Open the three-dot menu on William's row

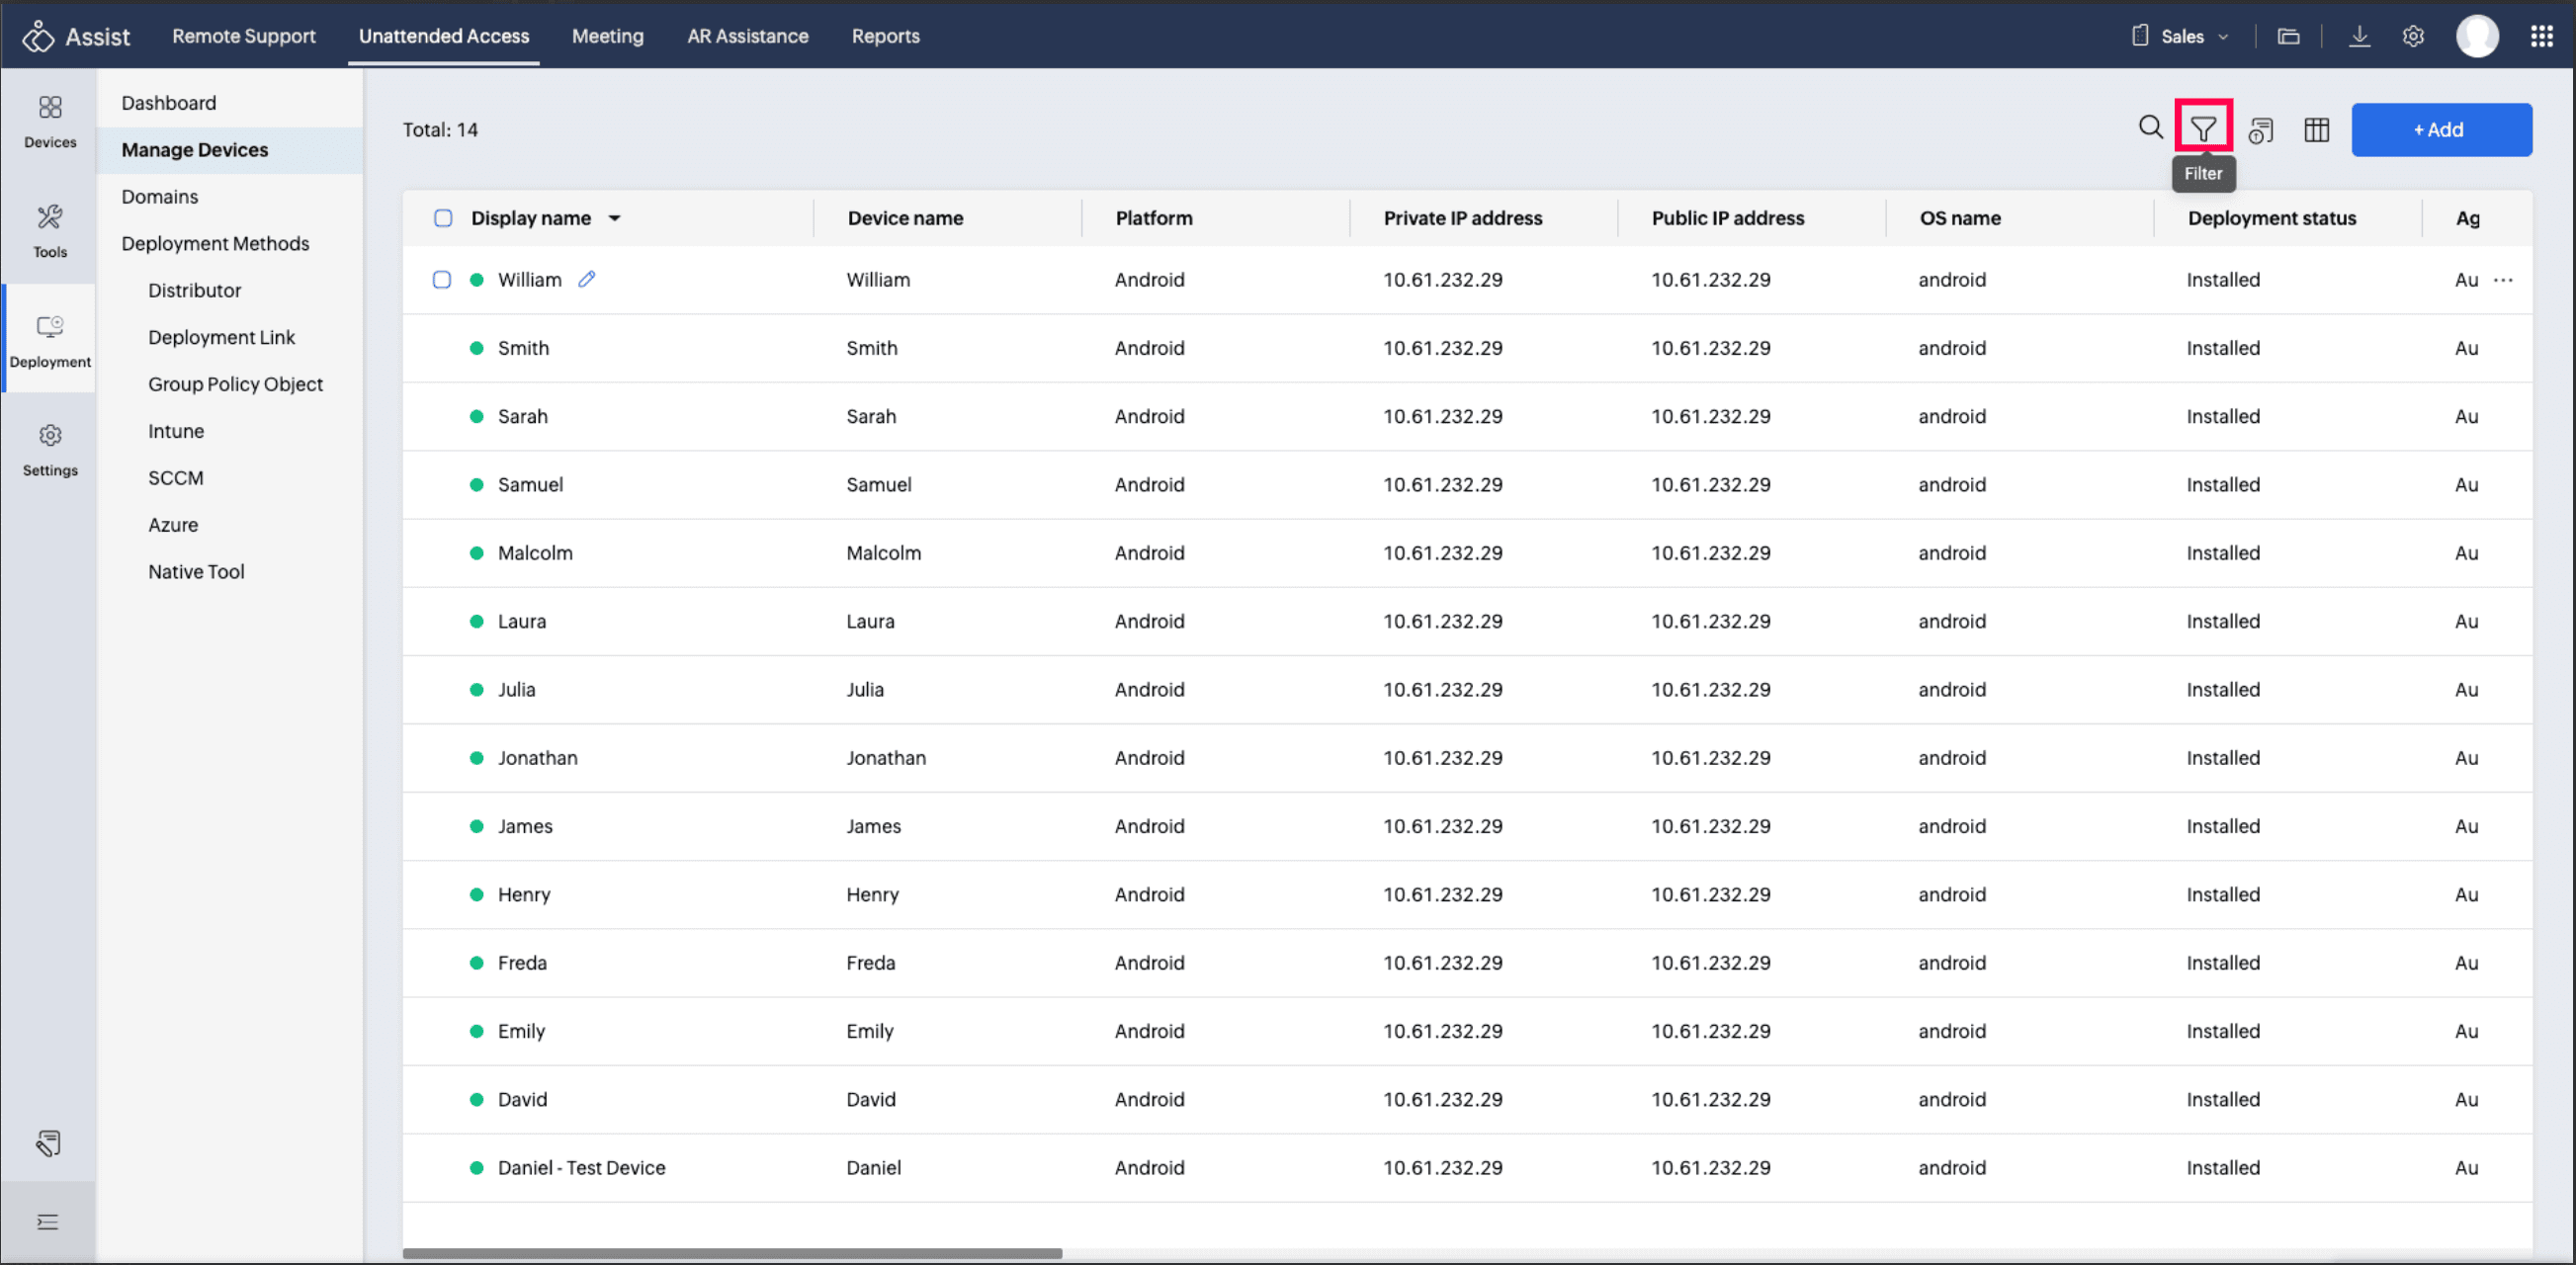[x=2503, y=280]
